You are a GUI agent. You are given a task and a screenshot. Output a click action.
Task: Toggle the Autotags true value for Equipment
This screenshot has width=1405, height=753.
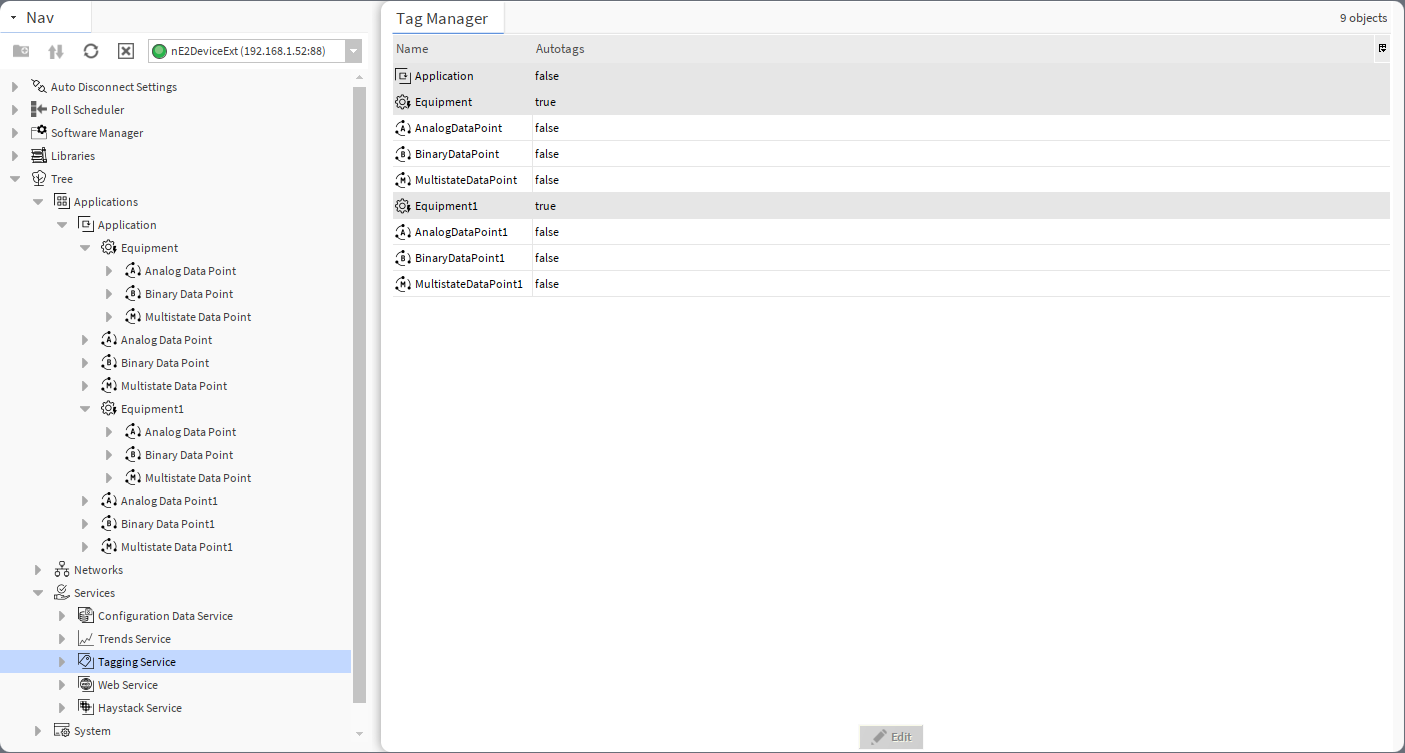coord(545,101)
